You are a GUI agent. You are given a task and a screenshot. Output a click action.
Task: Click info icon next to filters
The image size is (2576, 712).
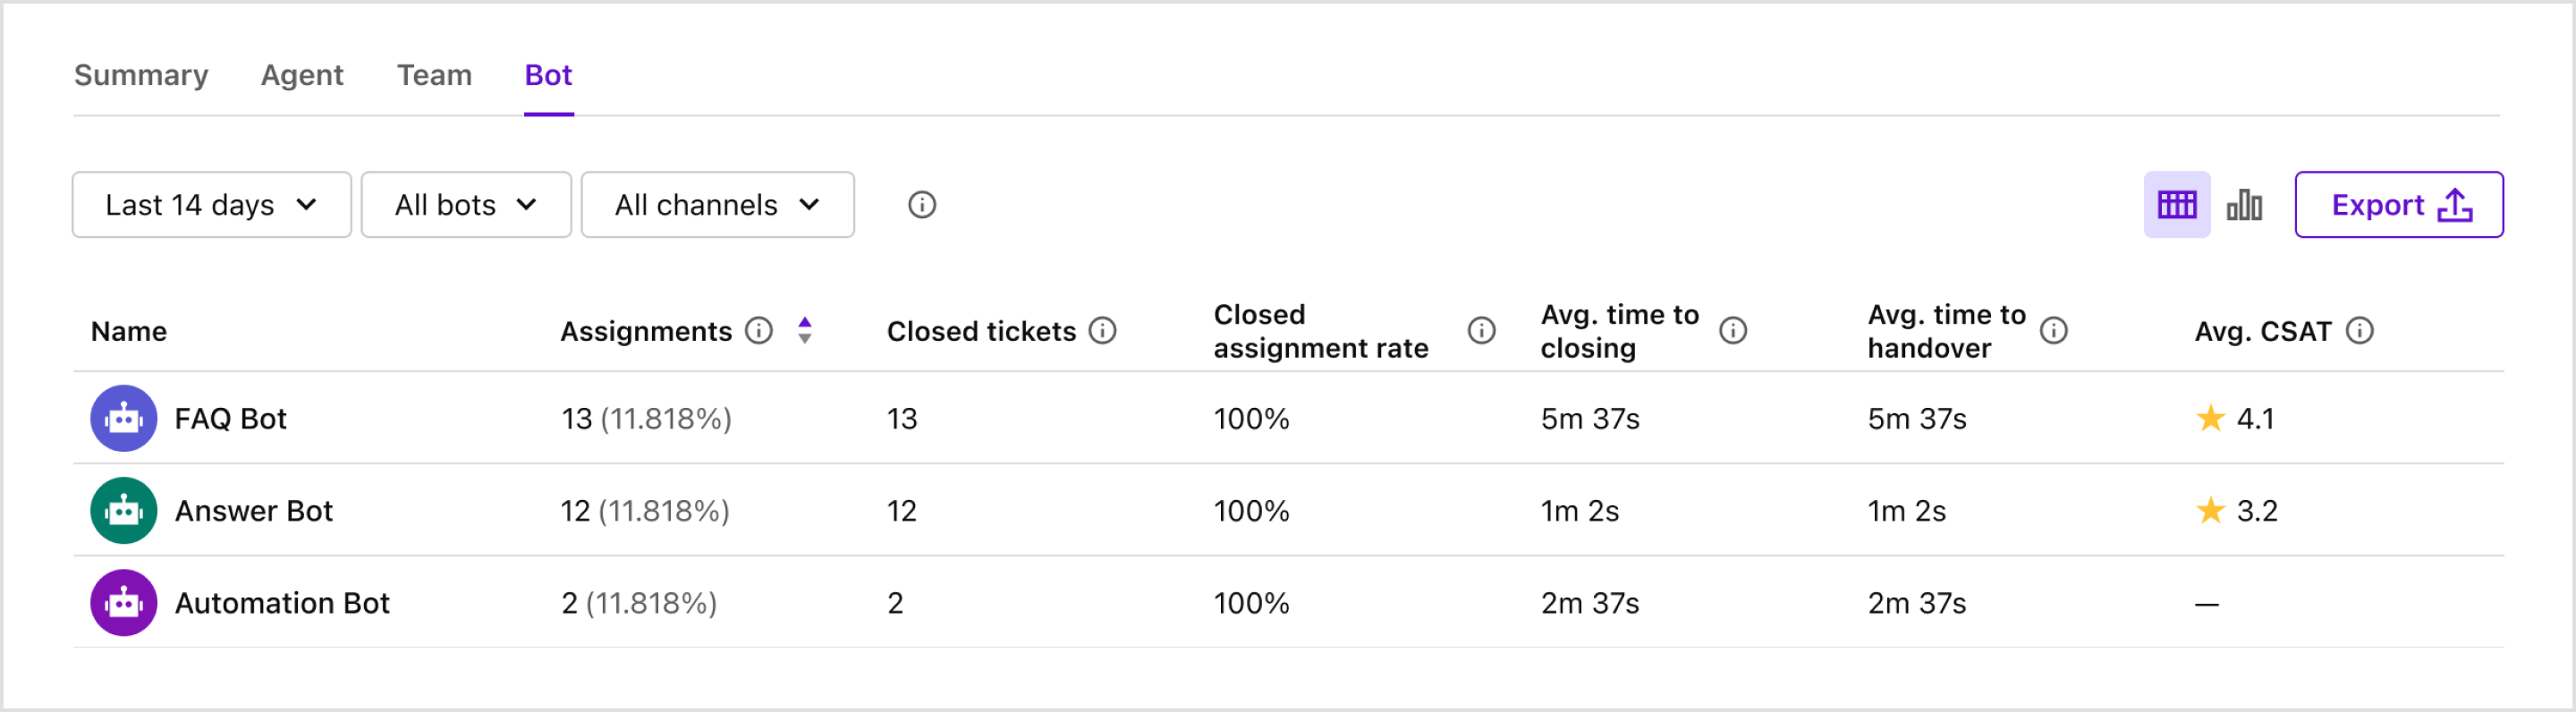pos(921,205)
